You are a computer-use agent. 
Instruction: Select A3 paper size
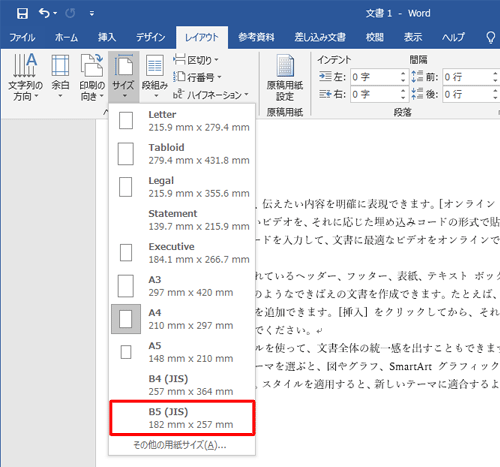pyautogui.click(x=182, y=286)
